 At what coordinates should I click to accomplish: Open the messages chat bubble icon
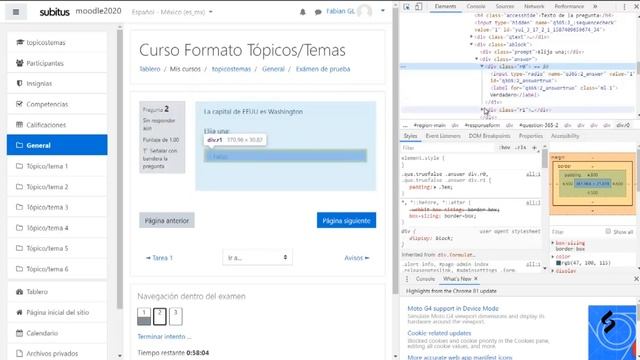point(318,12)
